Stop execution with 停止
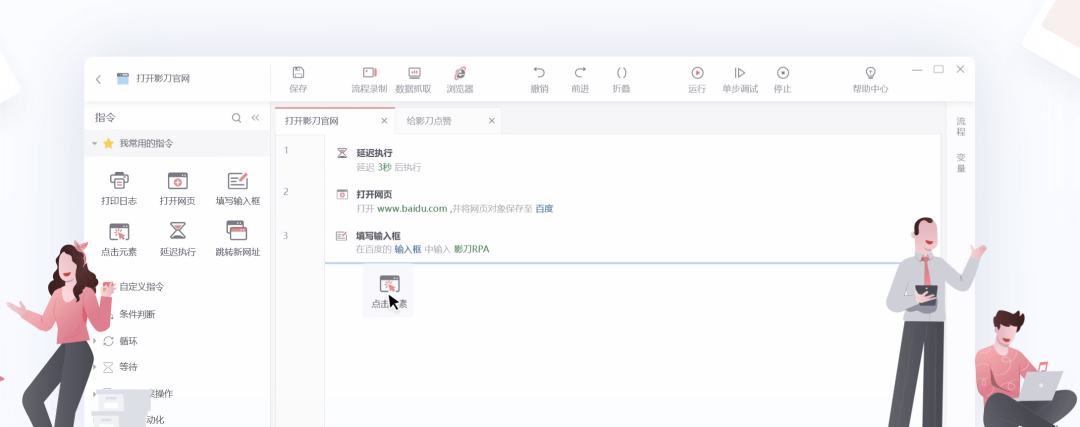The image size is (1080, 427). pos(782,72)
